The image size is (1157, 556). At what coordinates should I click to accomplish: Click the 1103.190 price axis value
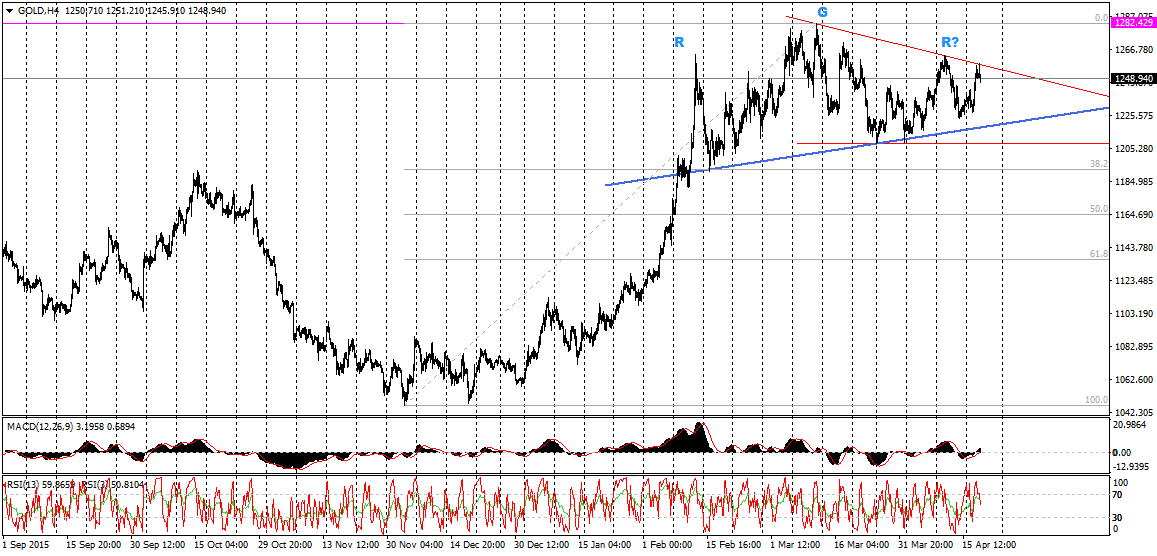(1132, 314)
